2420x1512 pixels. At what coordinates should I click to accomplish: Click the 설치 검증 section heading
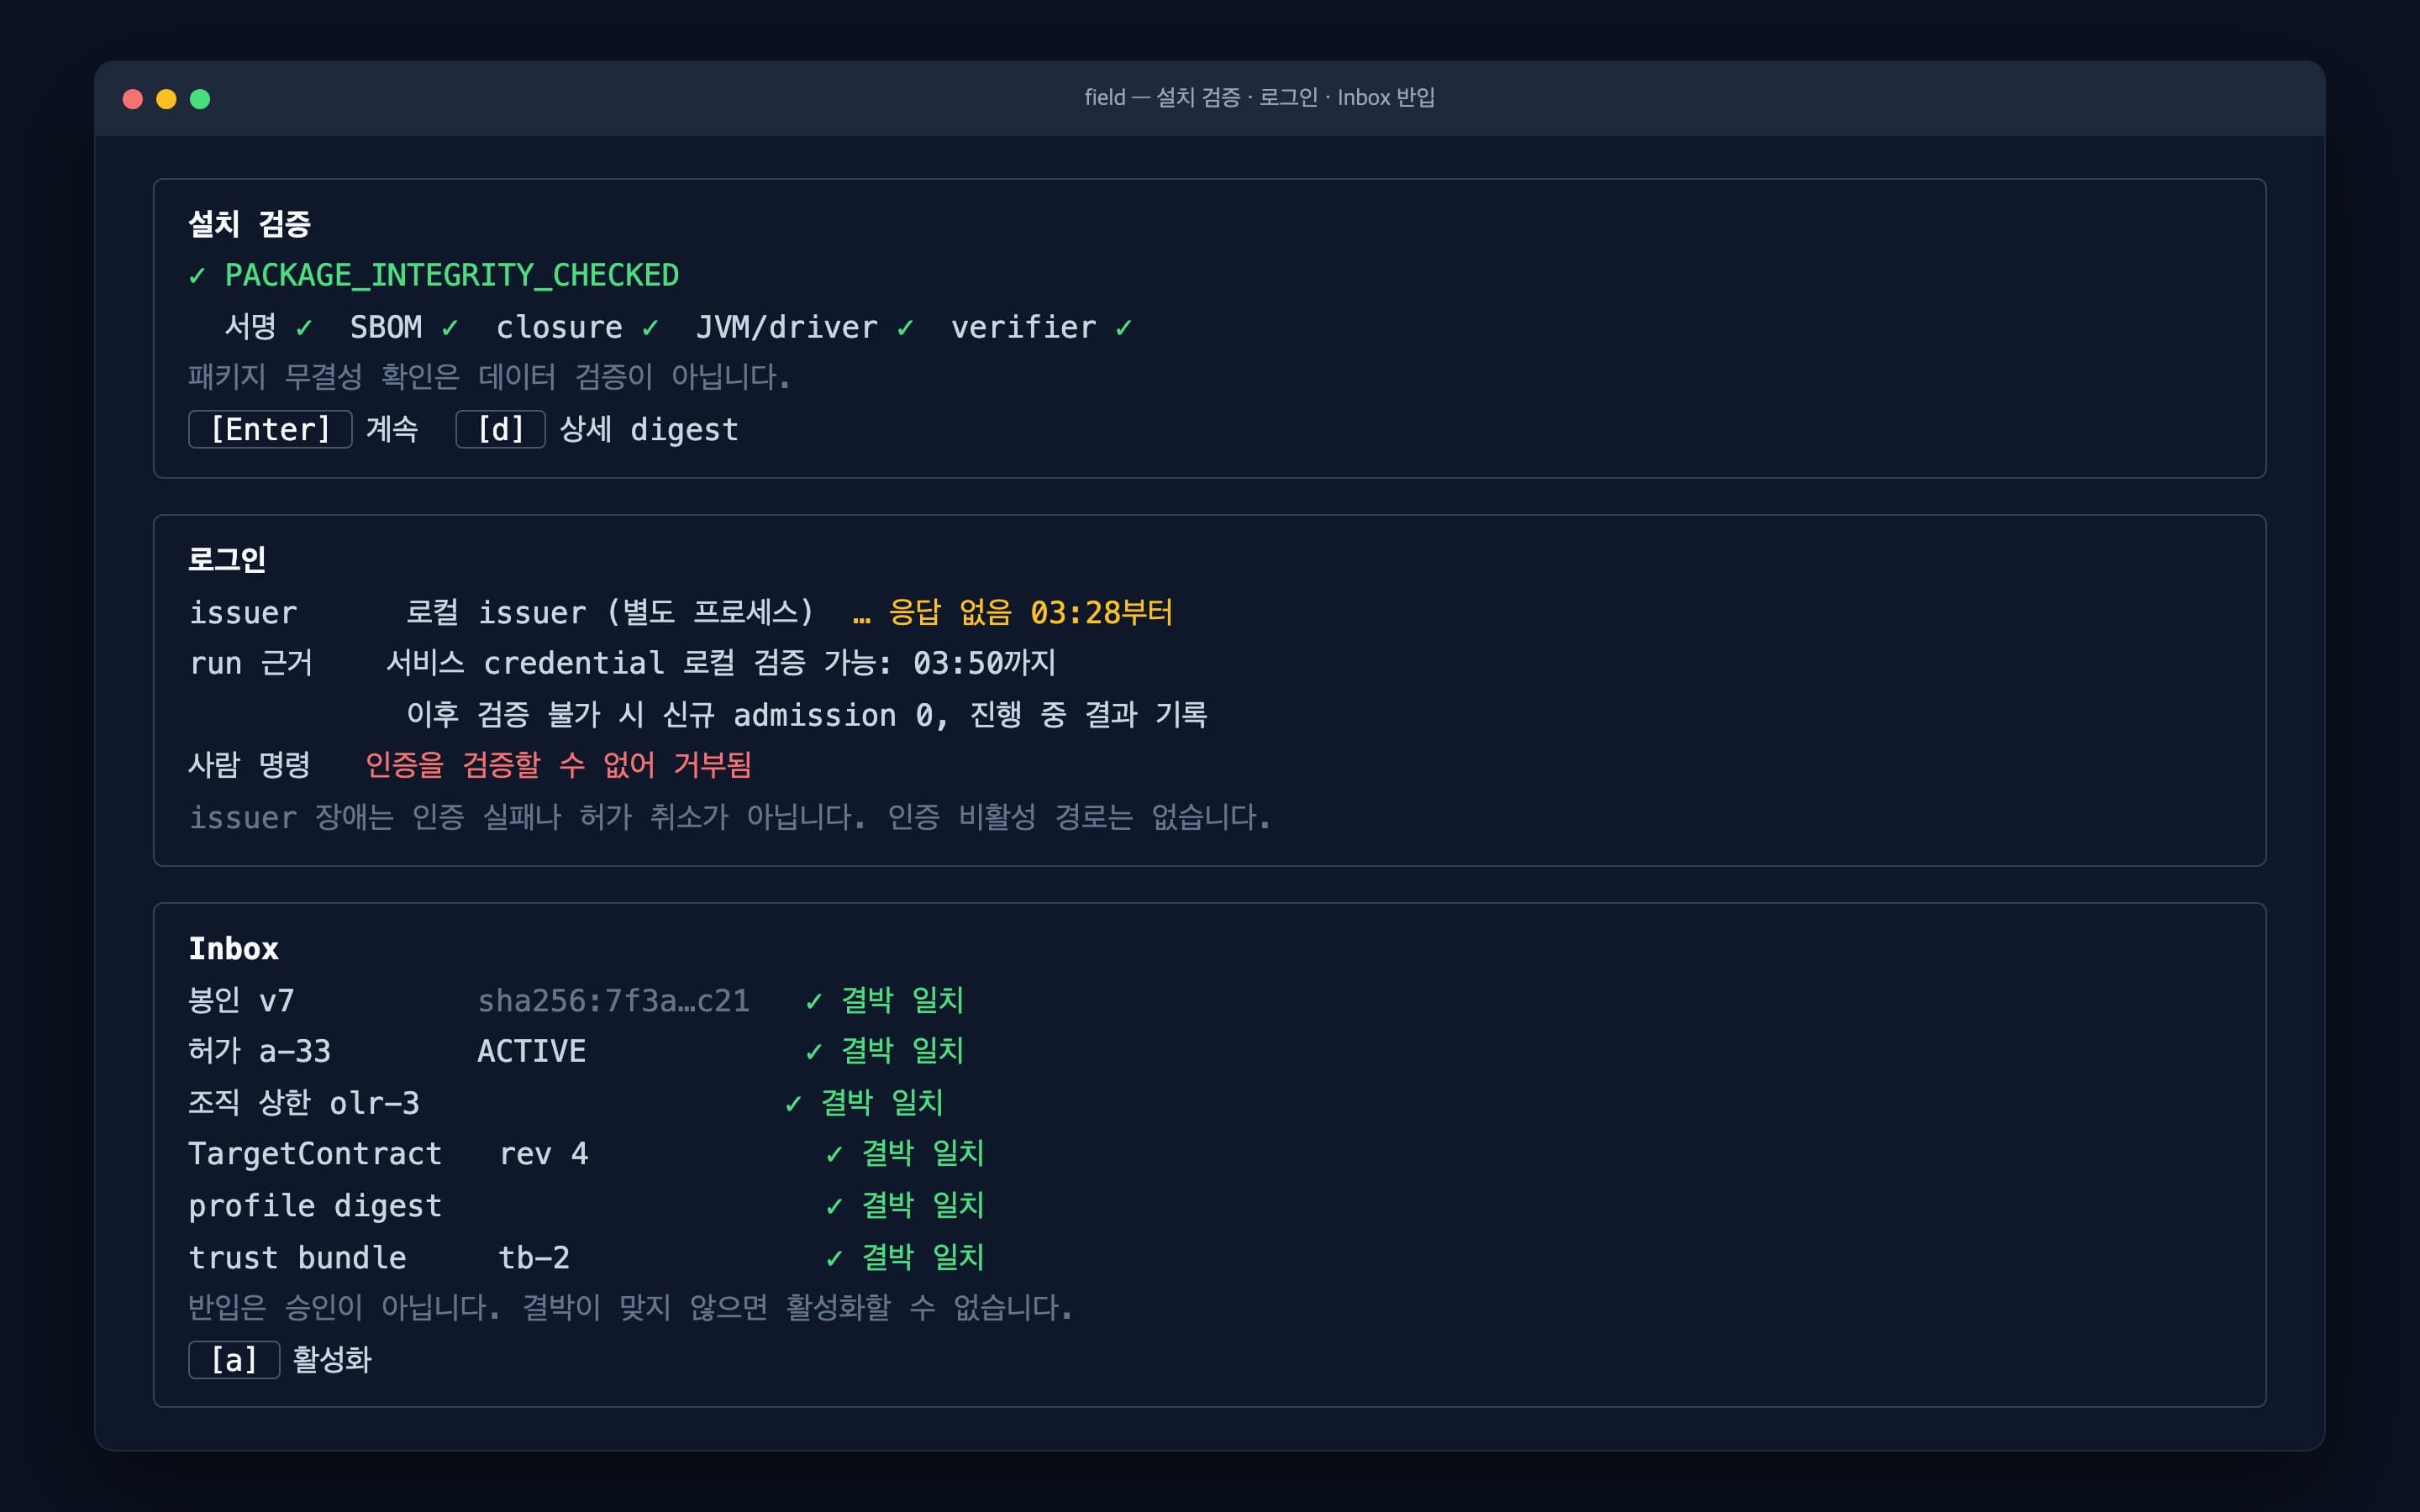[x=250, y=224]
